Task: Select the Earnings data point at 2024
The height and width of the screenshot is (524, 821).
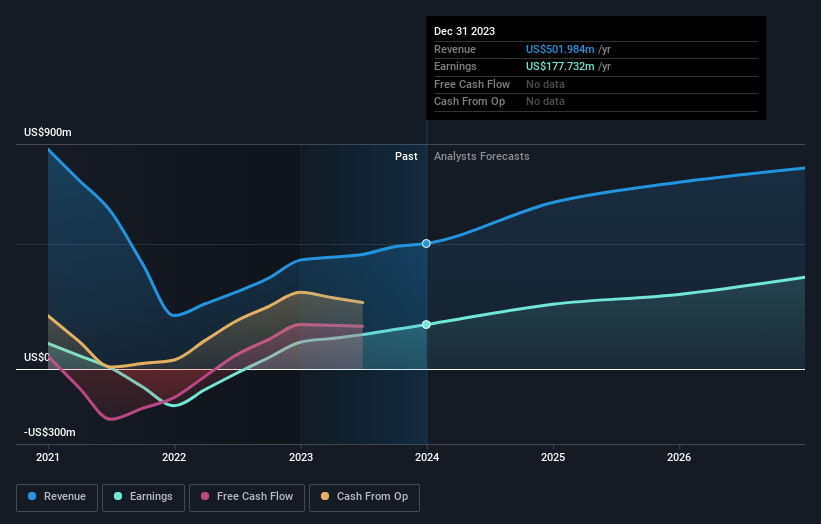Action: (x=426, y=325)
